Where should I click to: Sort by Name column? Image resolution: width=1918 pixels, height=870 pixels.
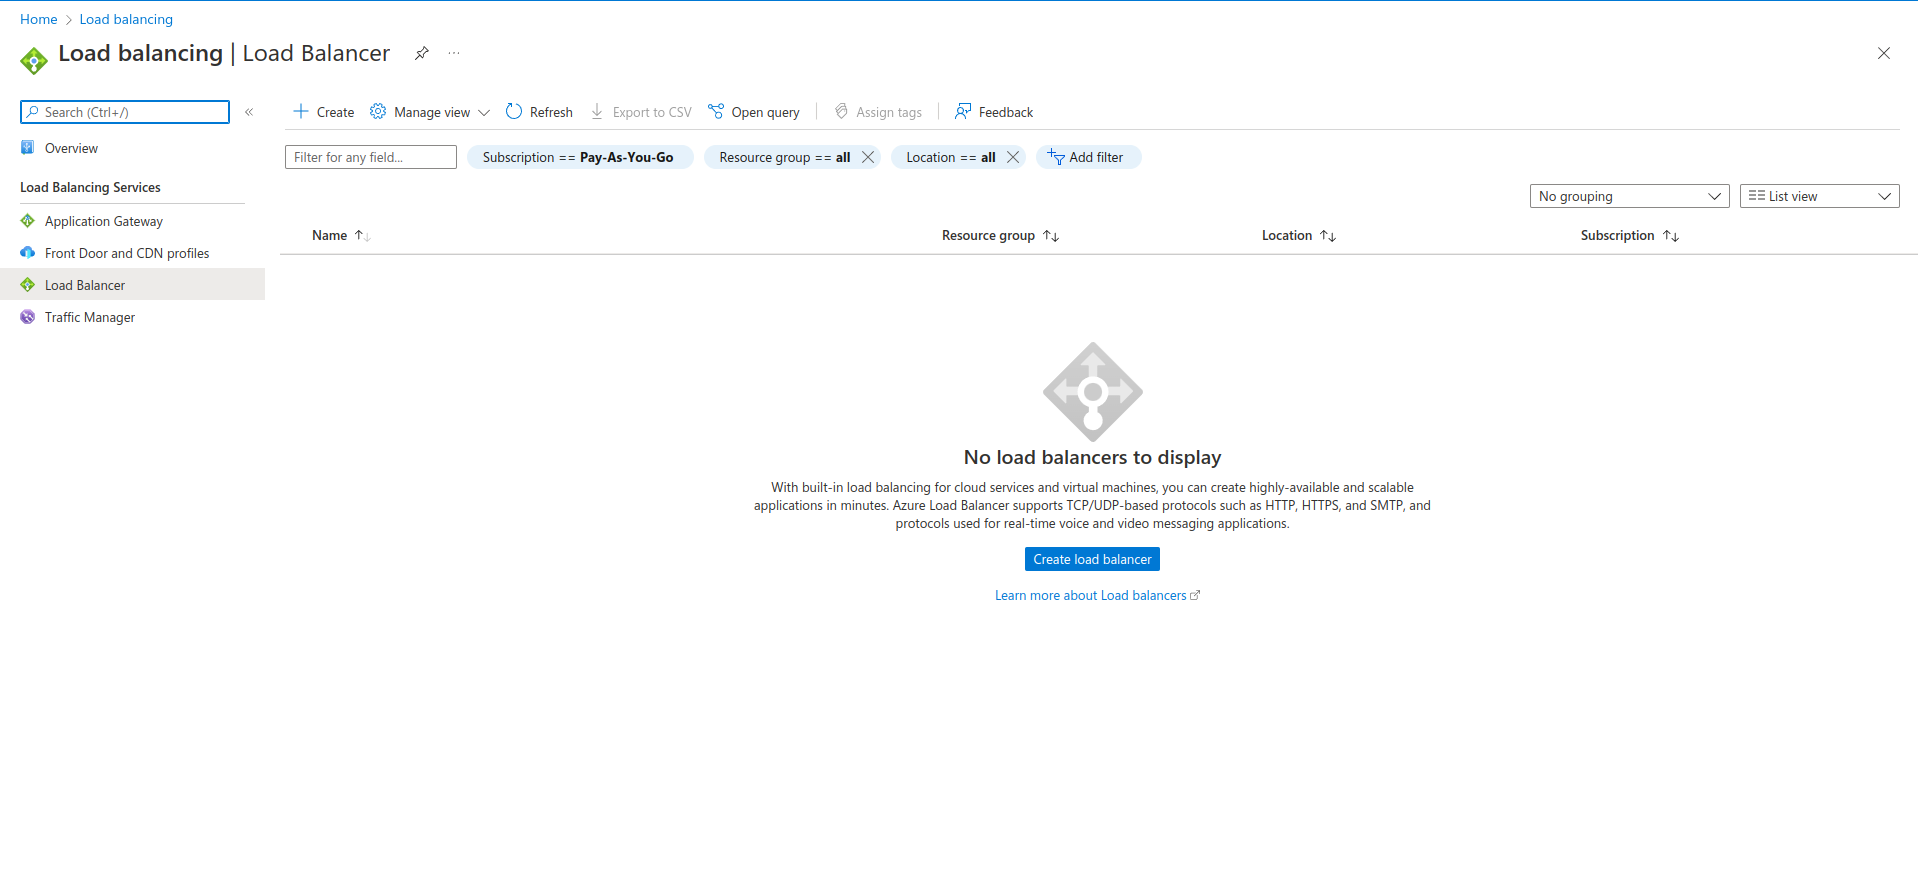[x=341, y=235]
